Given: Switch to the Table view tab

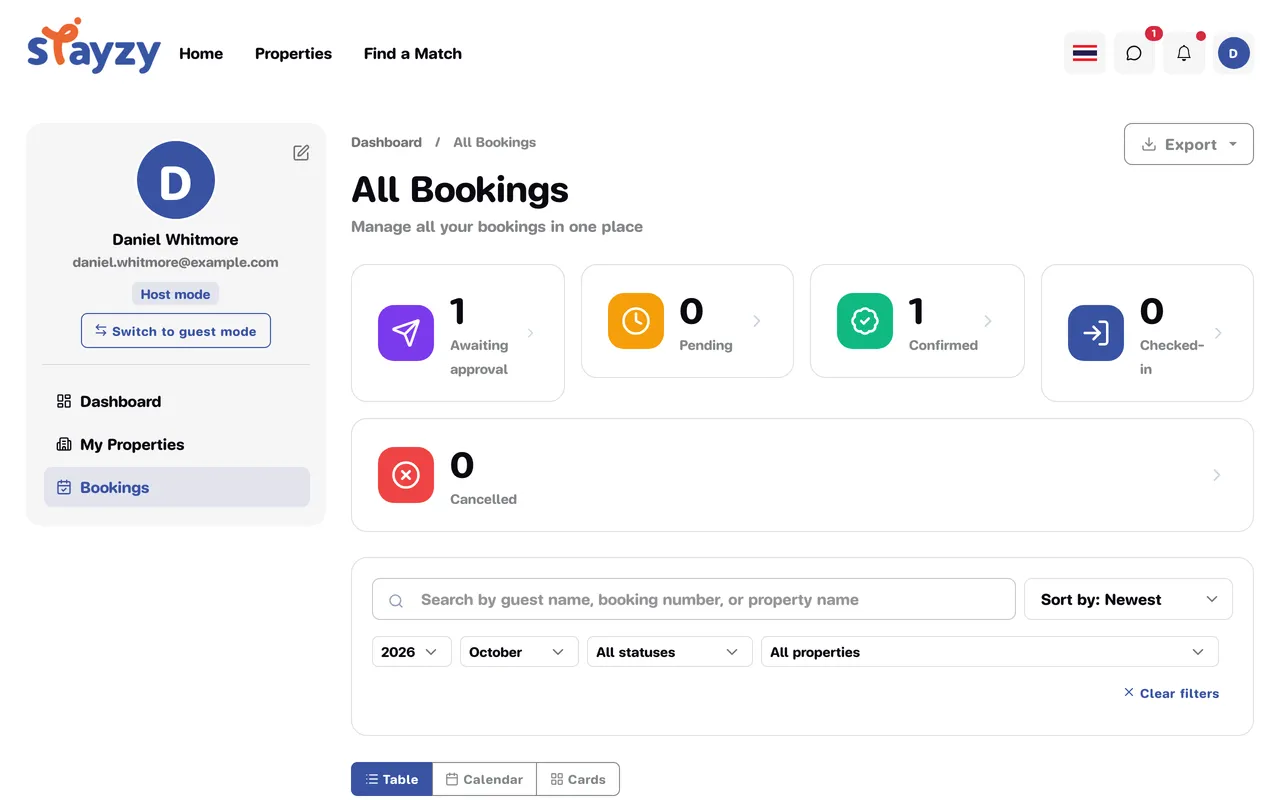Looking at the screenshot, I should click(x=392, y=779).
